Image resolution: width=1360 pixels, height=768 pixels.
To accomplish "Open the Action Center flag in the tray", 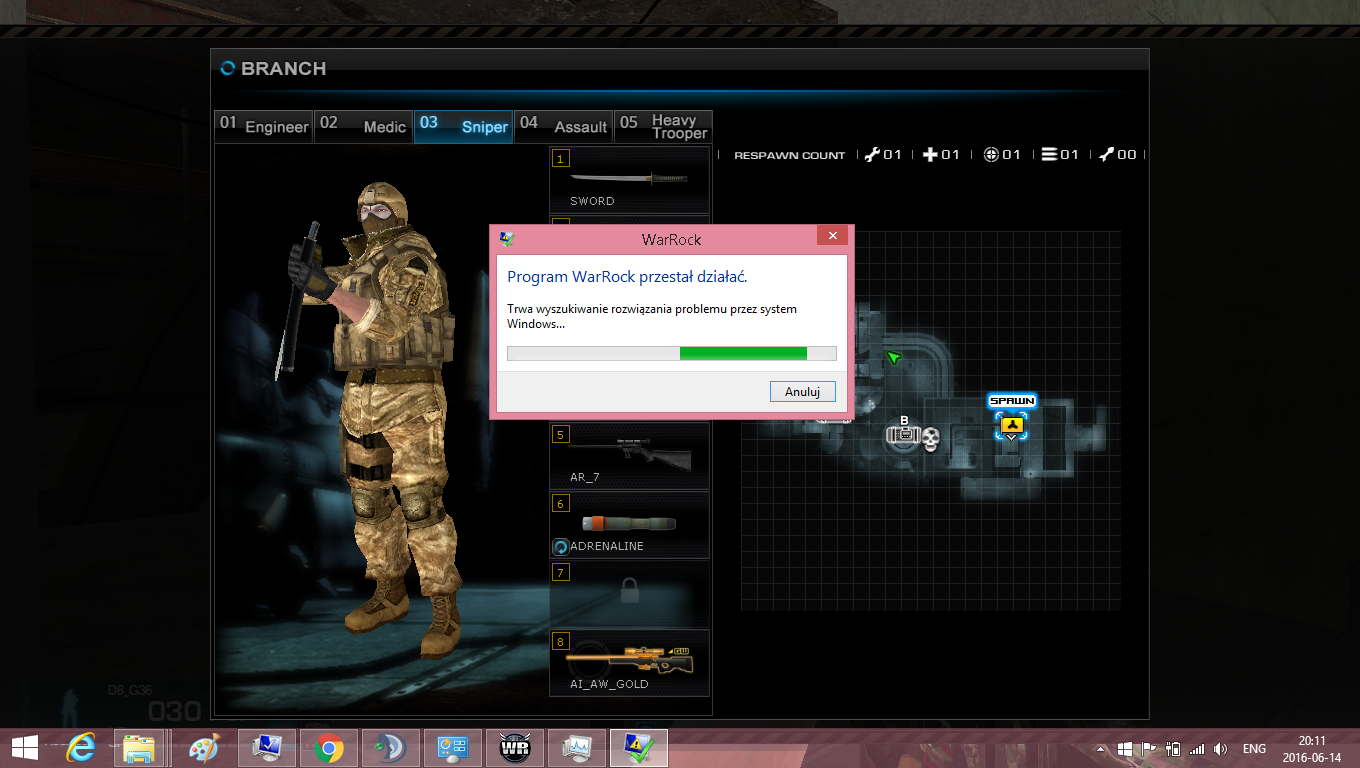I will point(1150,748).
